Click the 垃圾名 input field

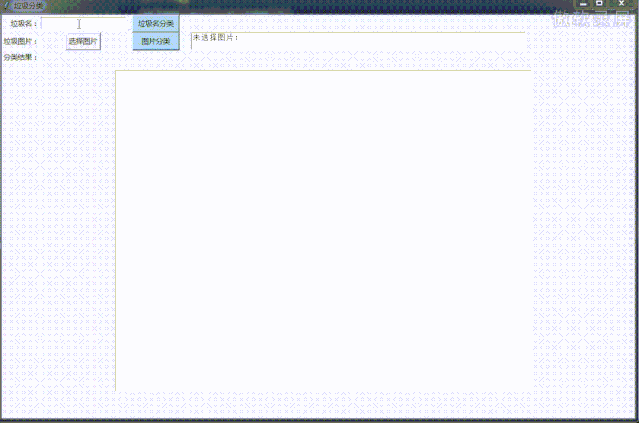click(84, 24)
